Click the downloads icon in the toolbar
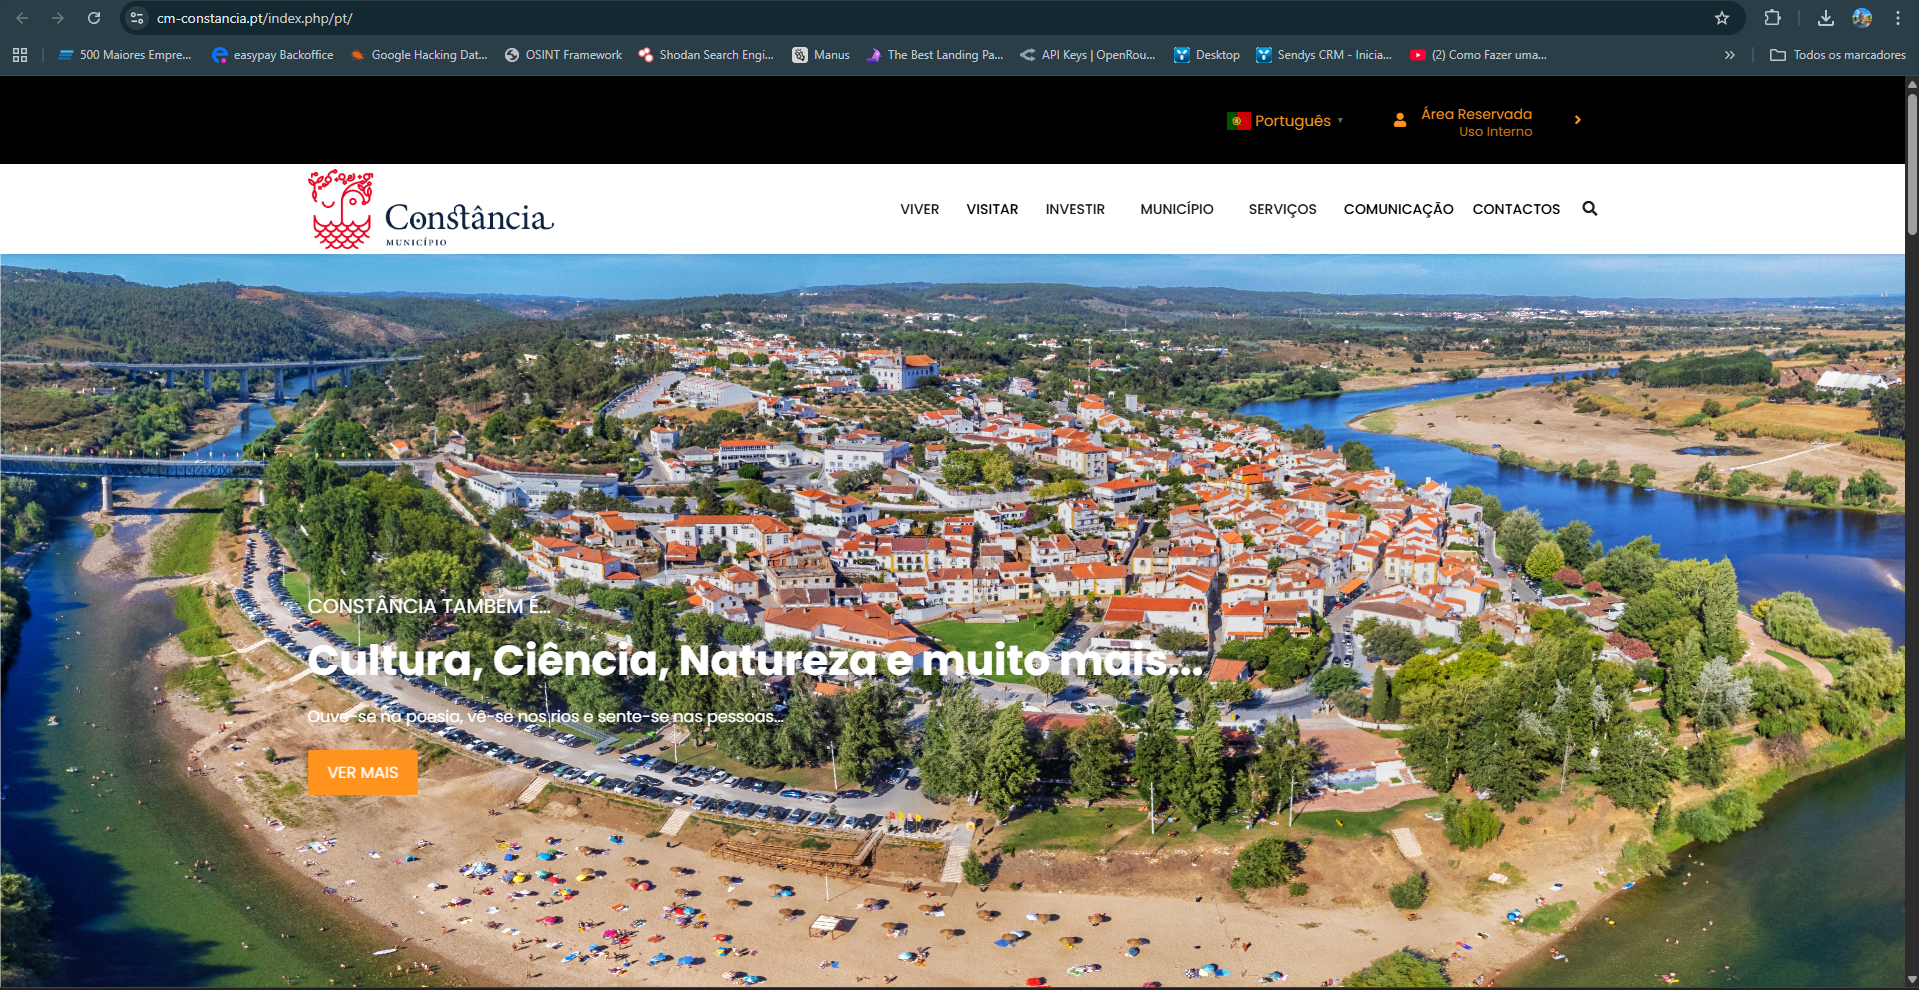The image size is (1919, 990). pyautogui.click(x=1825, y=18)
